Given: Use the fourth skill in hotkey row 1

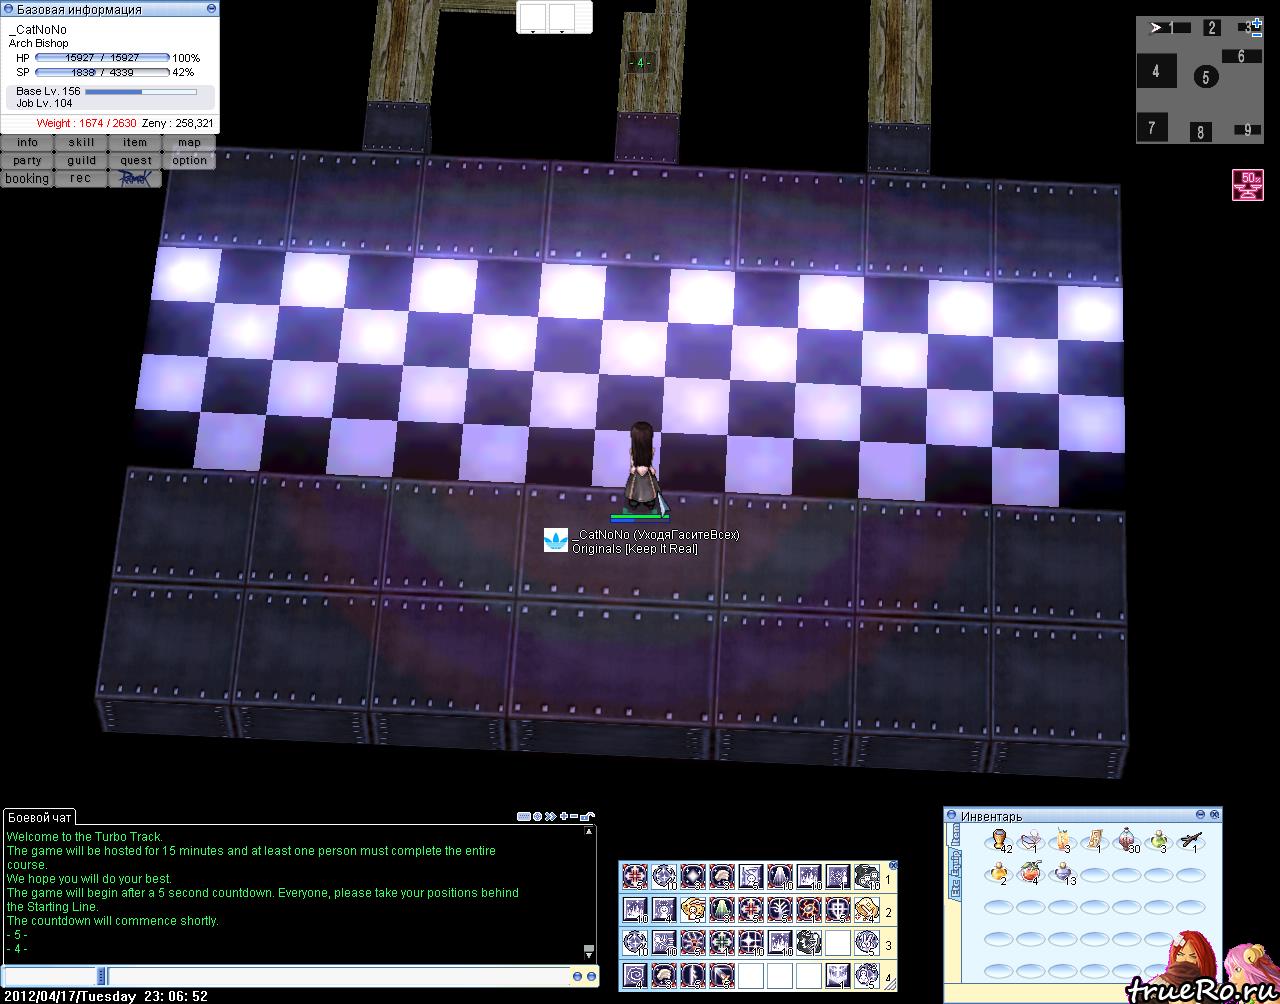Looking at the screenshot, I should (722, 878).
